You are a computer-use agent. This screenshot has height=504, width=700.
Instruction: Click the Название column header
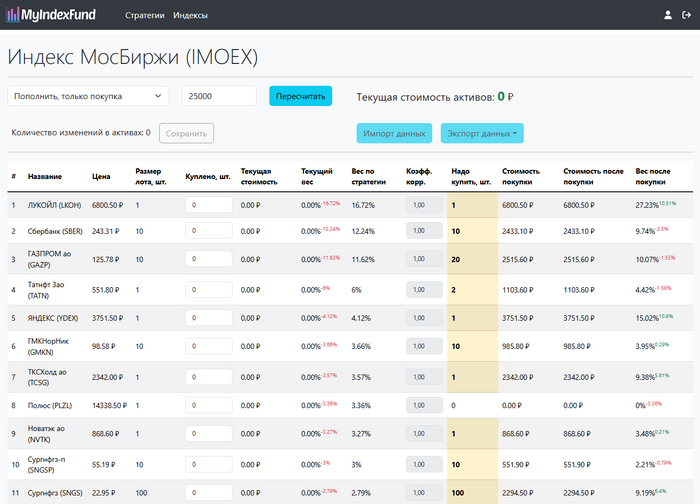click(44, 177)
